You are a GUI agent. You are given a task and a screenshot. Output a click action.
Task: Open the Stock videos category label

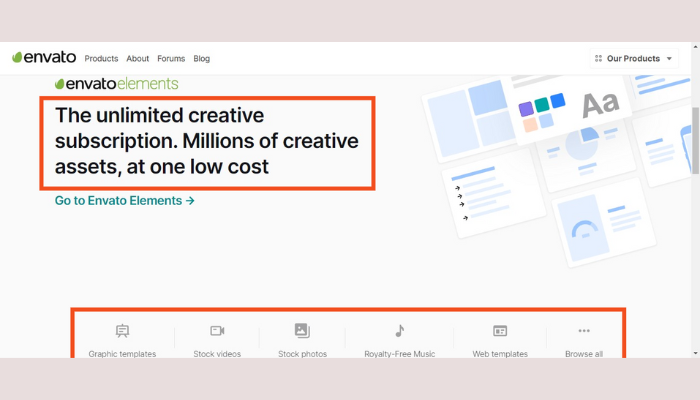(217, 354)
